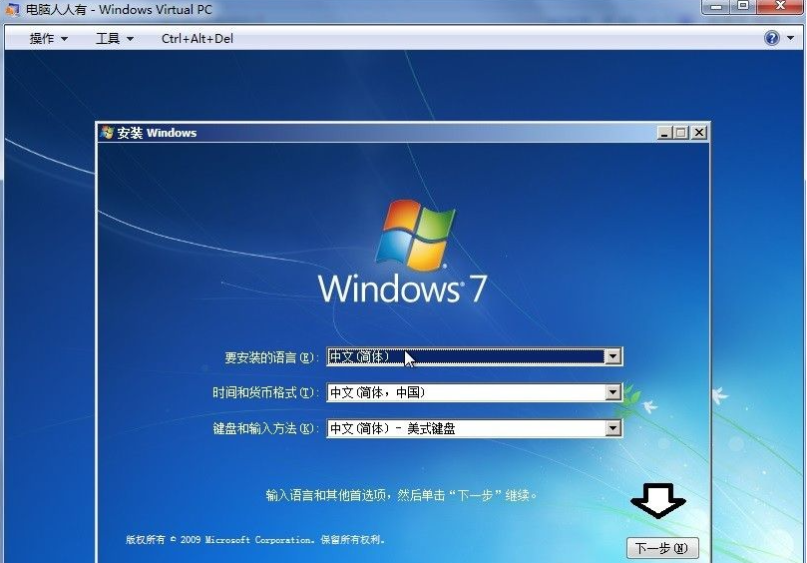
Task: Open the 要安装的语言 dropdown arrow
Action: tap(612, 356)
